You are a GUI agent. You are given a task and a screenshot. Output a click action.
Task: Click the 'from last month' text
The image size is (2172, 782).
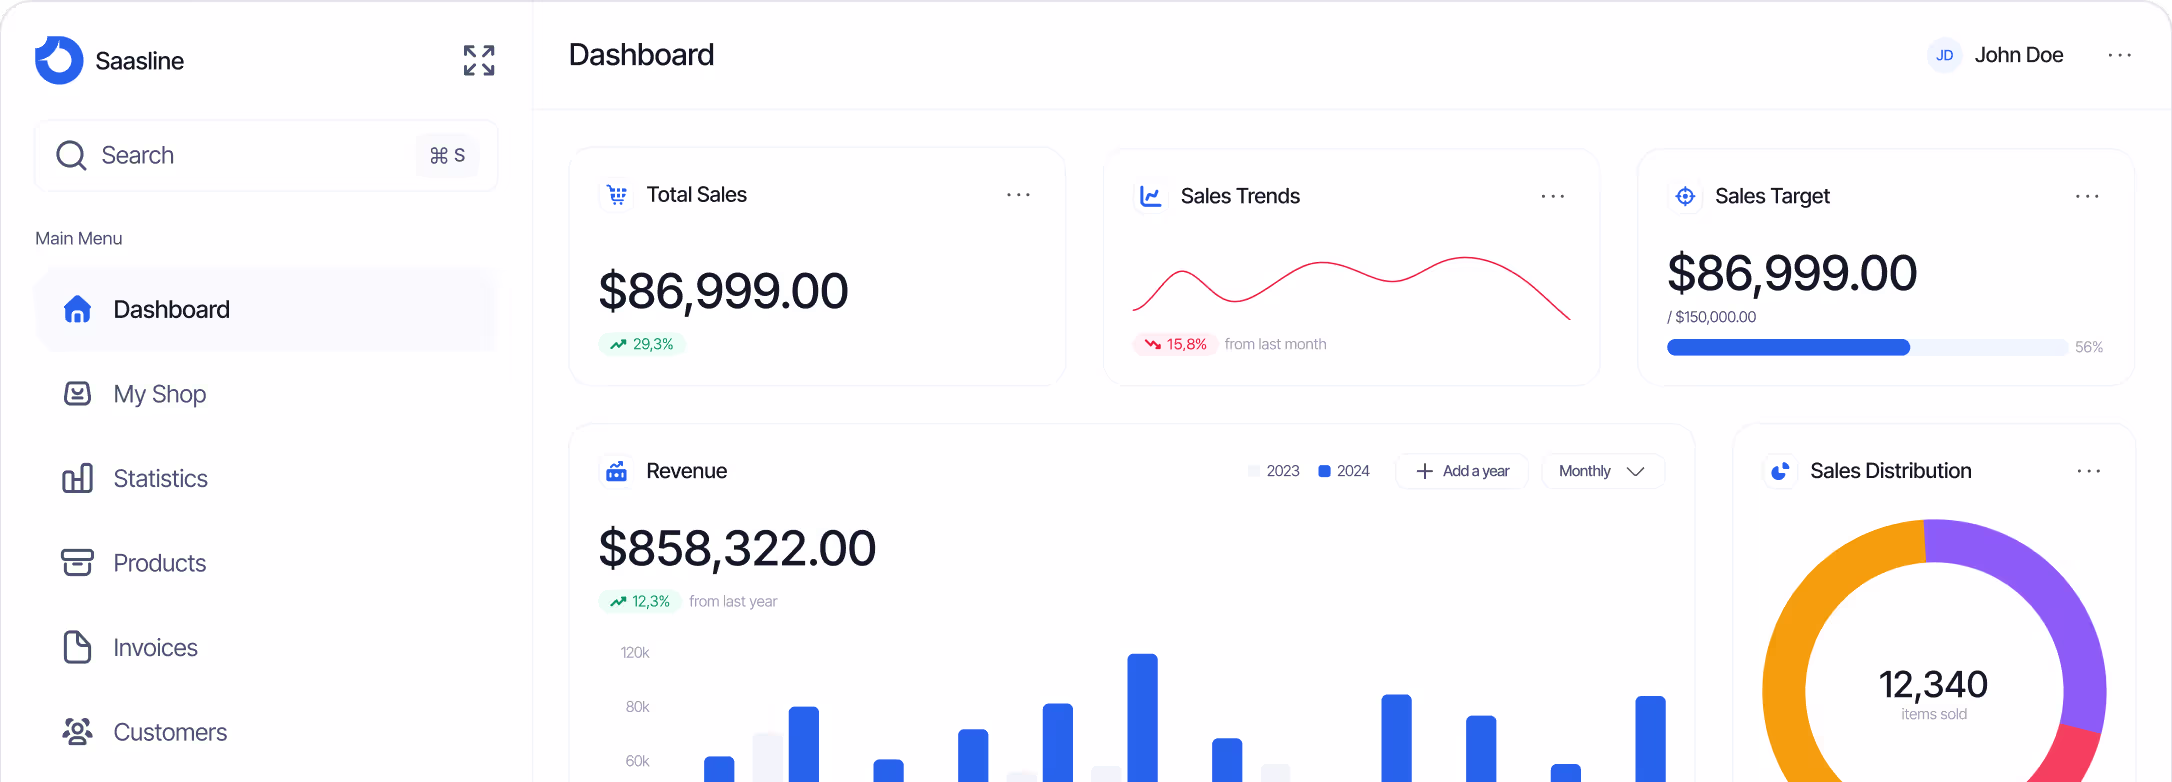1275,344
